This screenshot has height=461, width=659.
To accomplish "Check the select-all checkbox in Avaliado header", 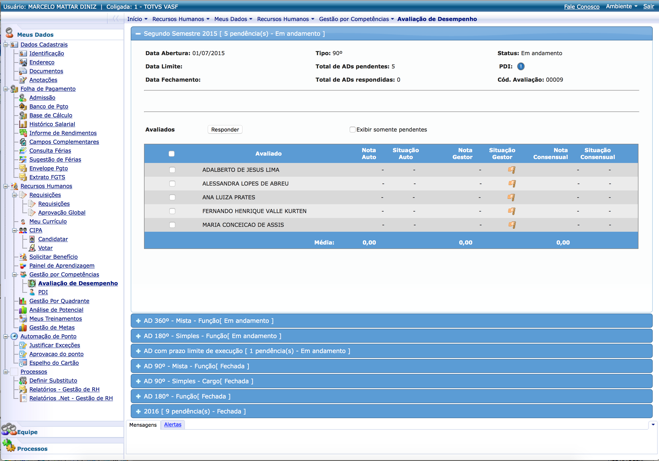I will coord(171,154).
